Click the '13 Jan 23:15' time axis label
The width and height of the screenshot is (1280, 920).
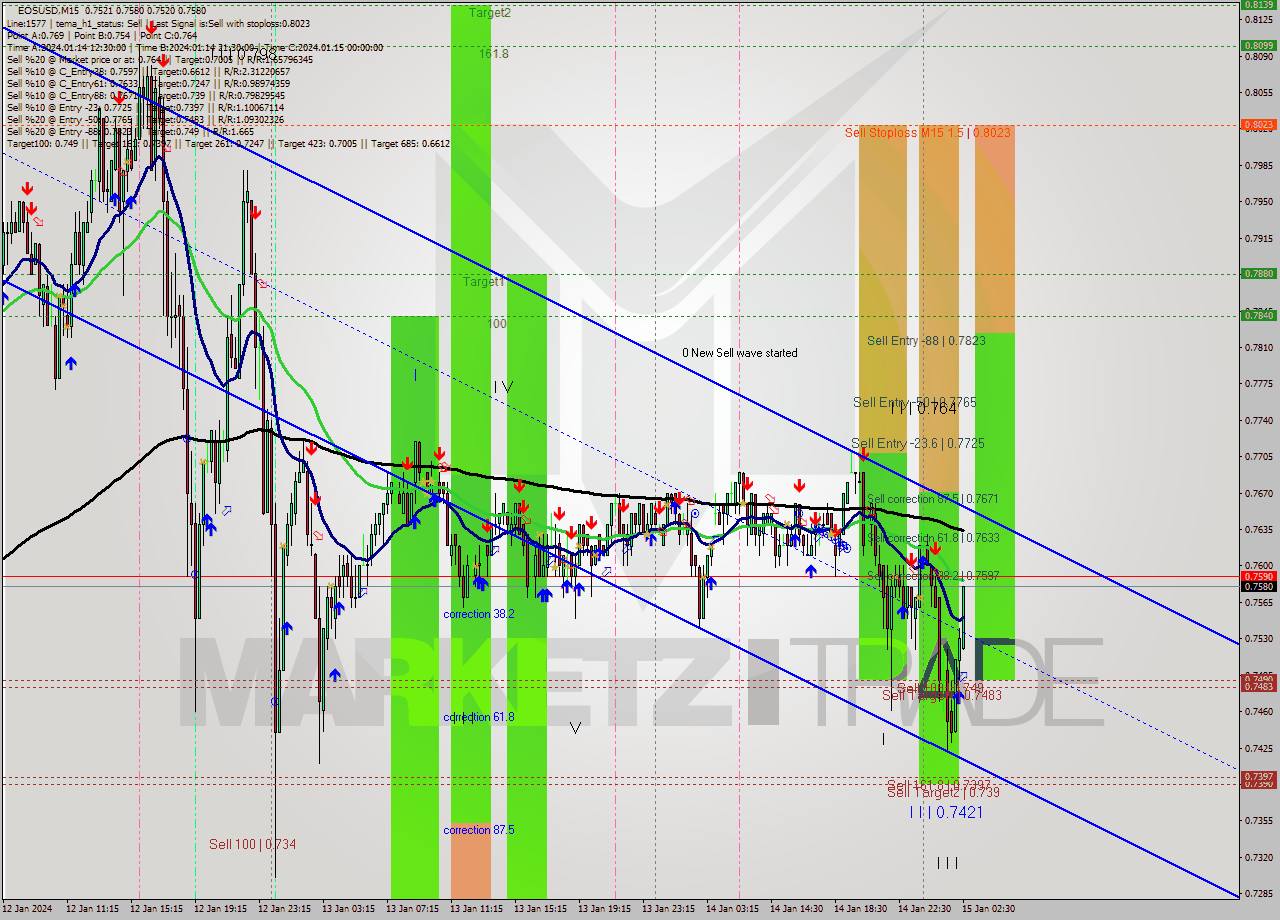point(669,910)
